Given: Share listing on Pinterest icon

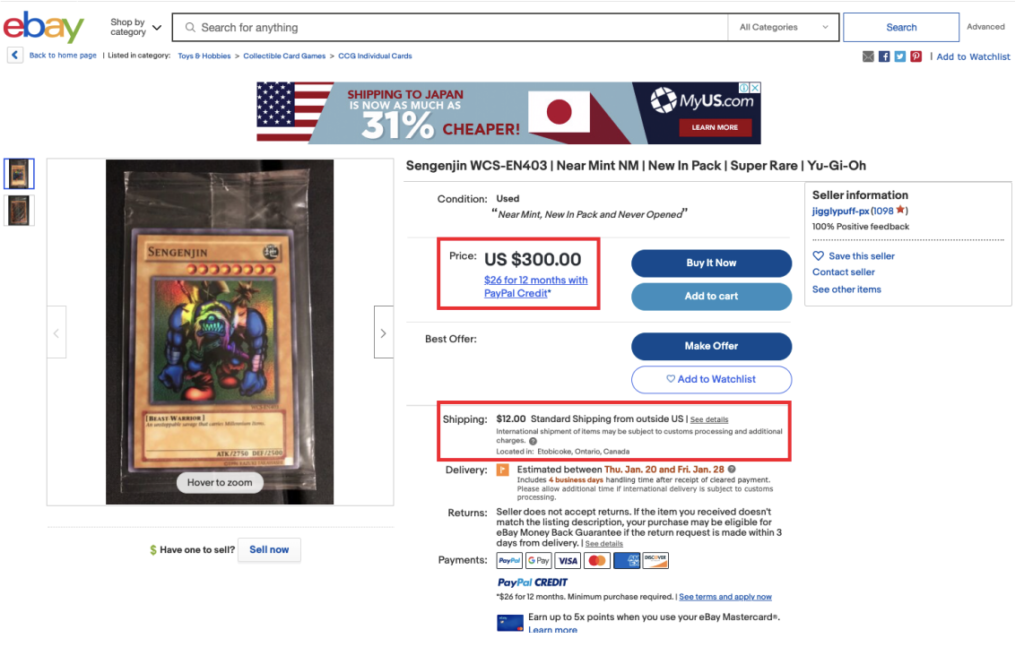Looking at the screenshot, I should [x=916, y=57].
